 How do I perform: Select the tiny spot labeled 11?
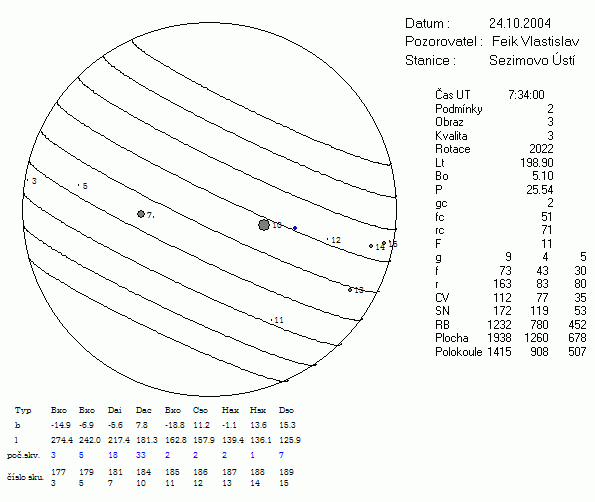272,321
